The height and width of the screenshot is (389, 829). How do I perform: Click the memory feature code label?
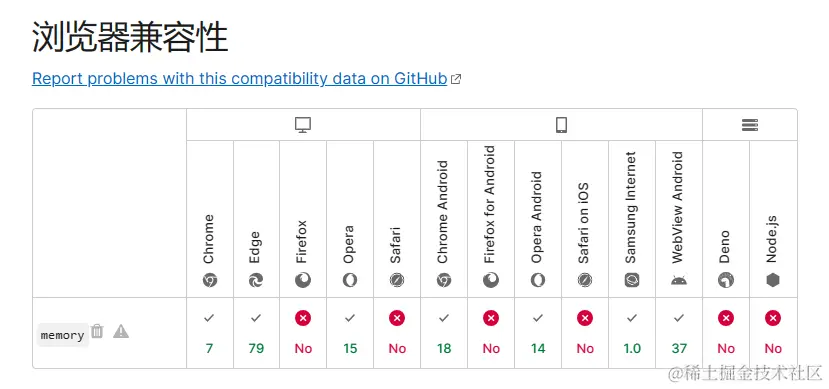[62, 335]
